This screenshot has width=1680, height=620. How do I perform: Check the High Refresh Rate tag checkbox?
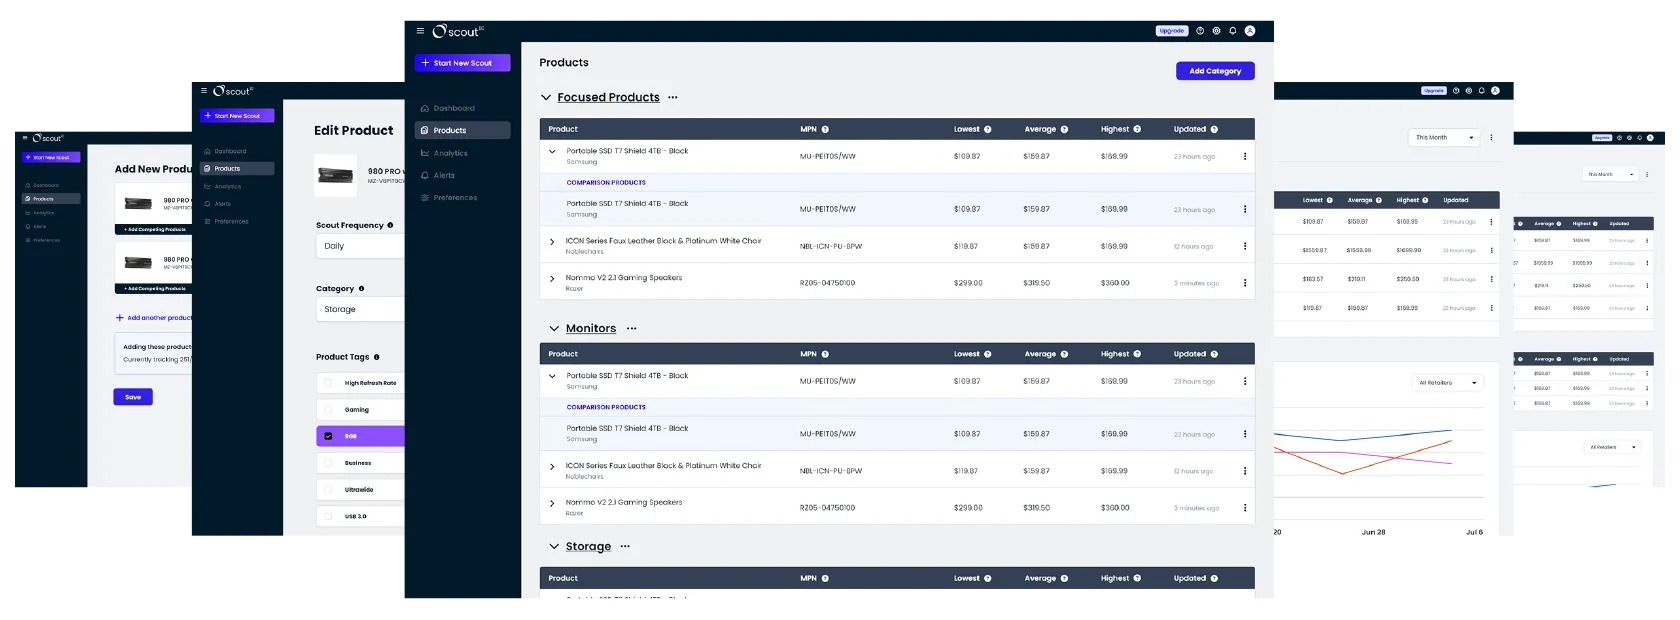(x=328, y=383)
